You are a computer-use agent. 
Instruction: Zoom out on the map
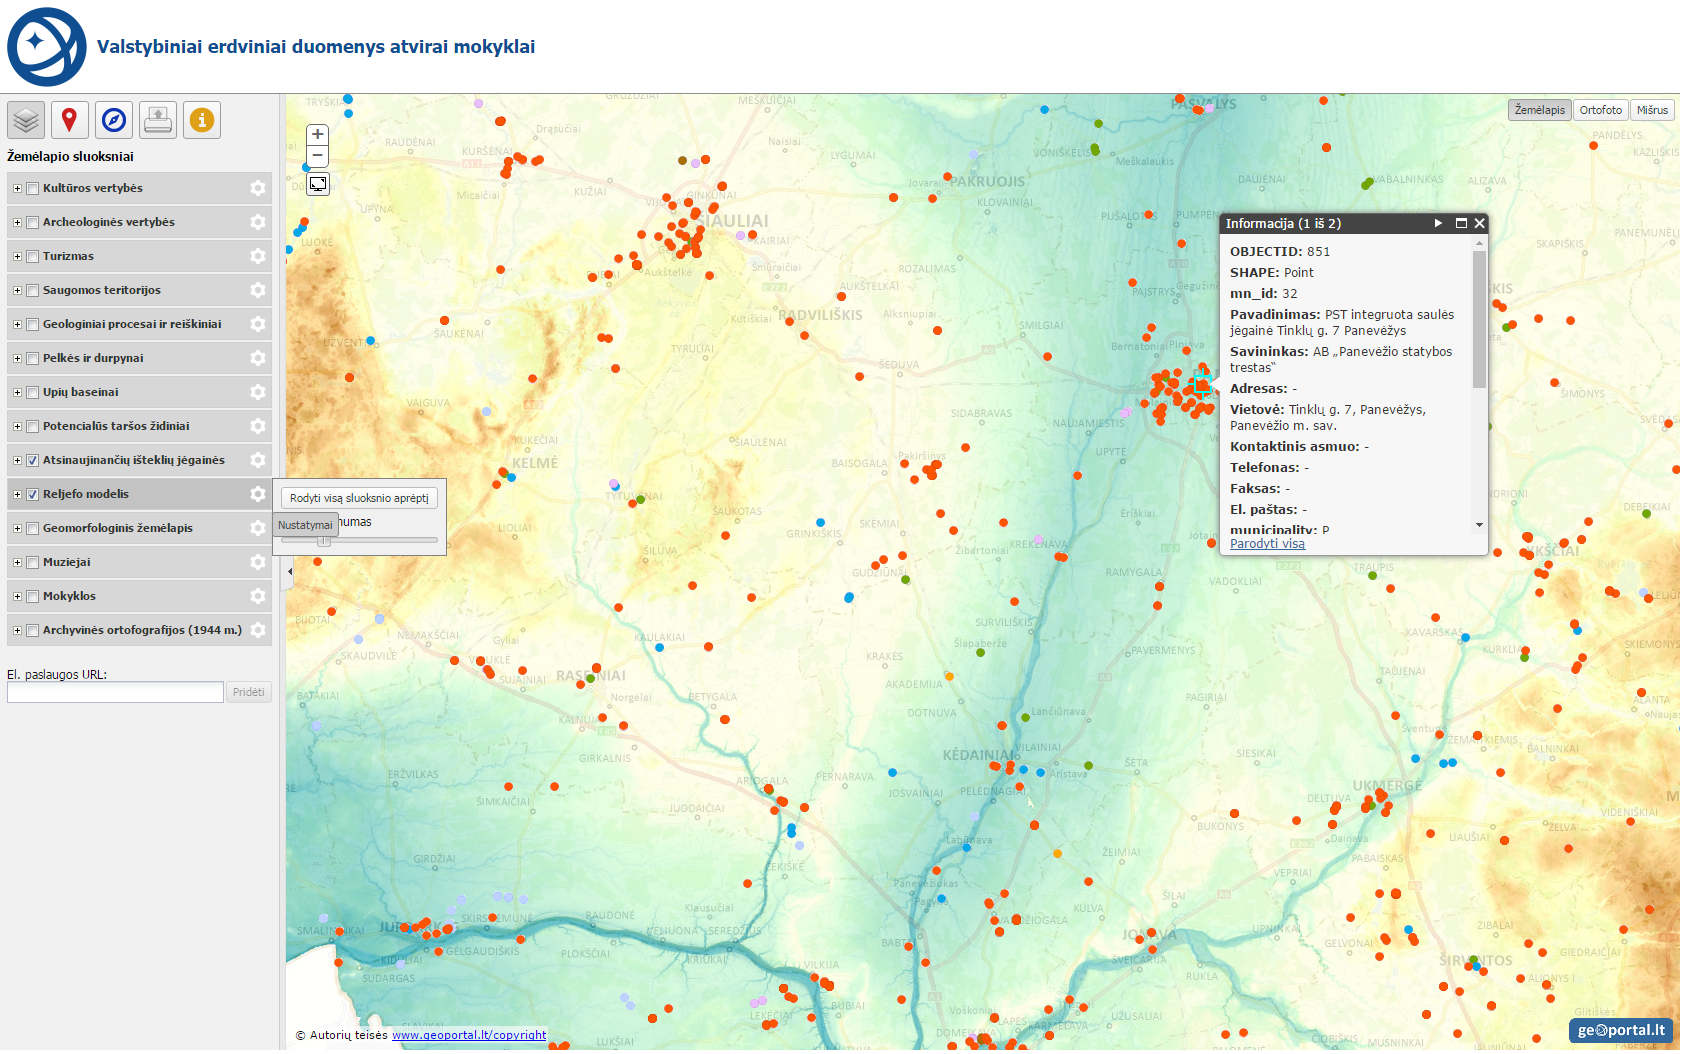(x=317, y=156)
